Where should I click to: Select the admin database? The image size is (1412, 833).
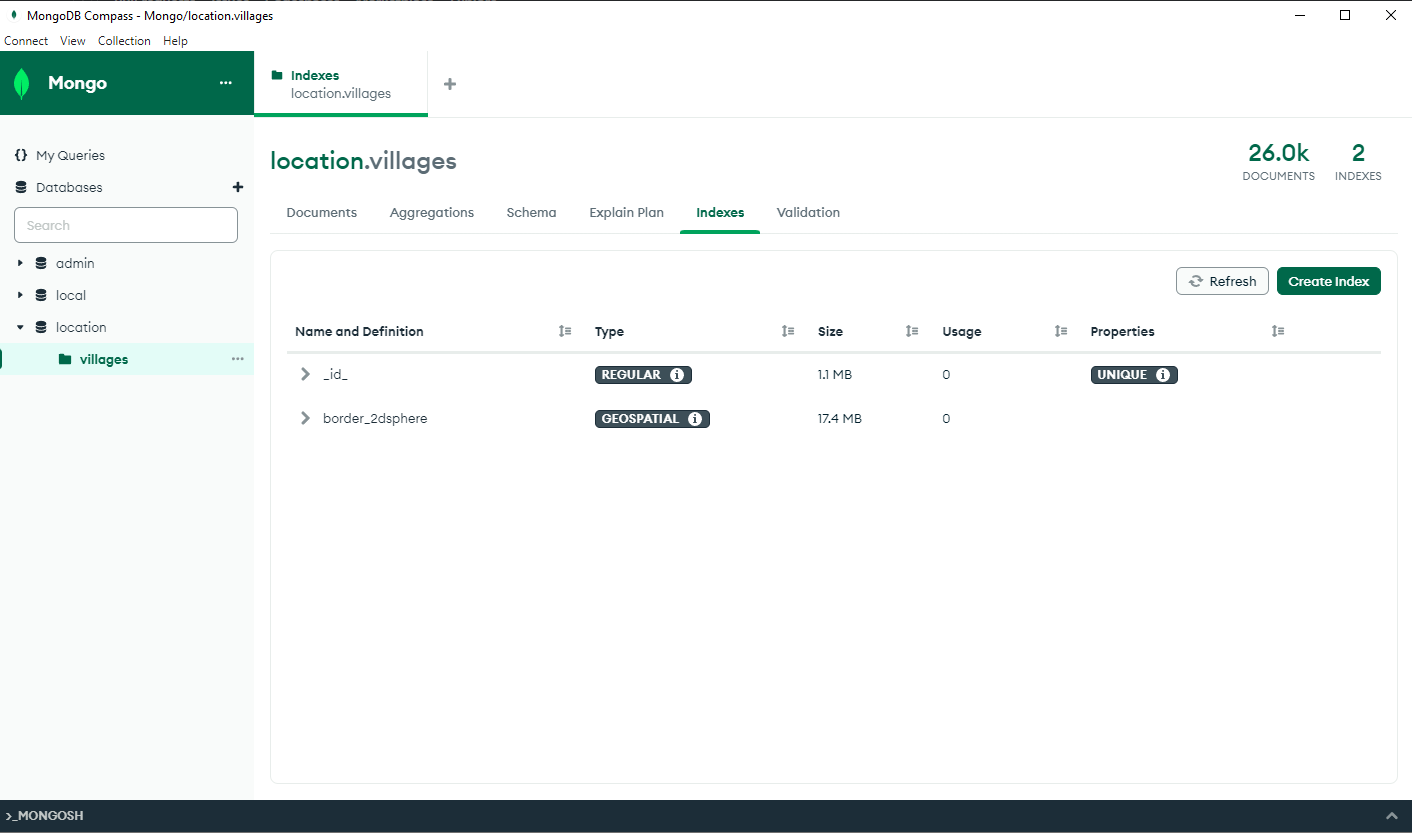[75, 263]
